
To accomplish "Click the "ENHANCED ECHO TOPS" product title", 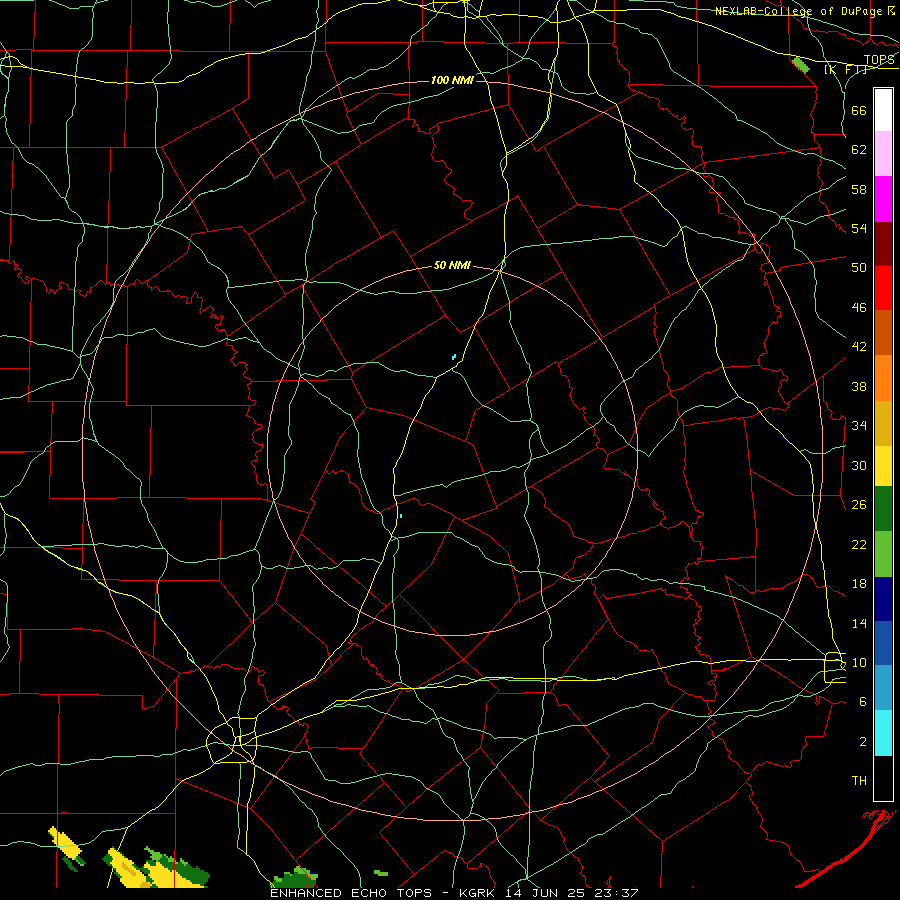I will click(351, 893).
